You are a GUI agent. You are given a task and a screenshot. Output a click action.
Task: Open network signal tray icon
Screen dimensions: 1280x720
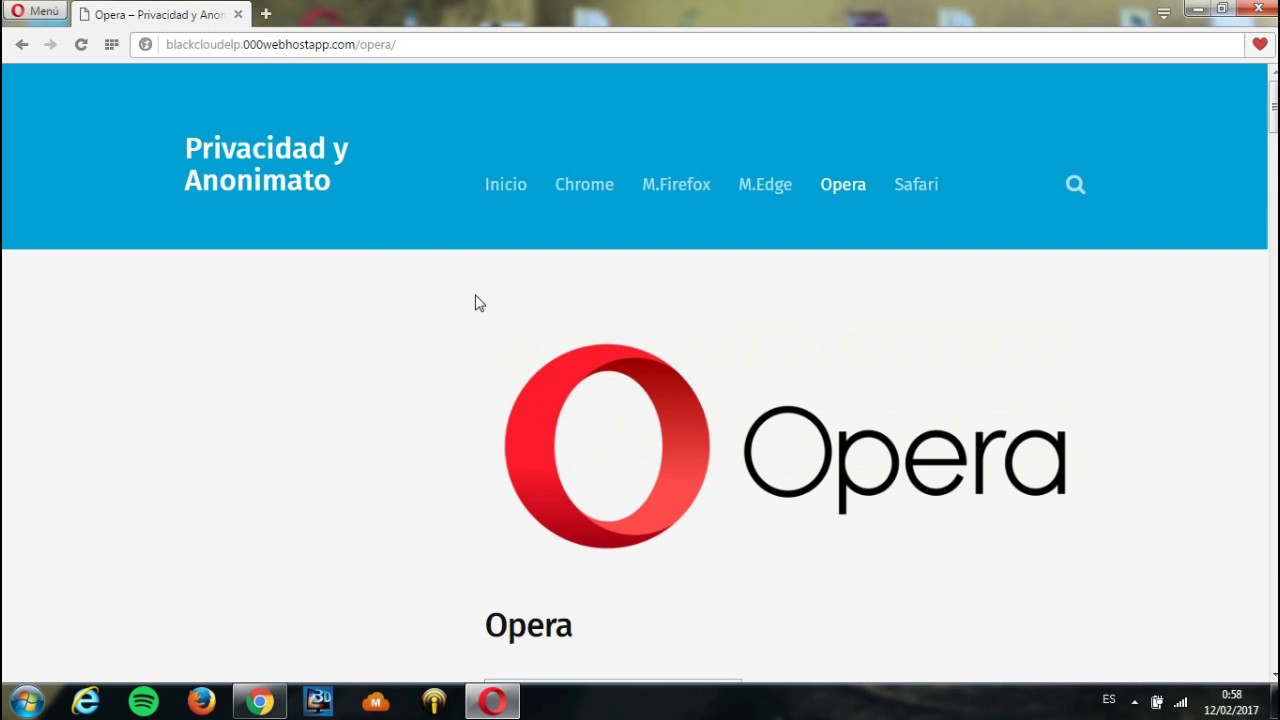(x=1181, y=702)
